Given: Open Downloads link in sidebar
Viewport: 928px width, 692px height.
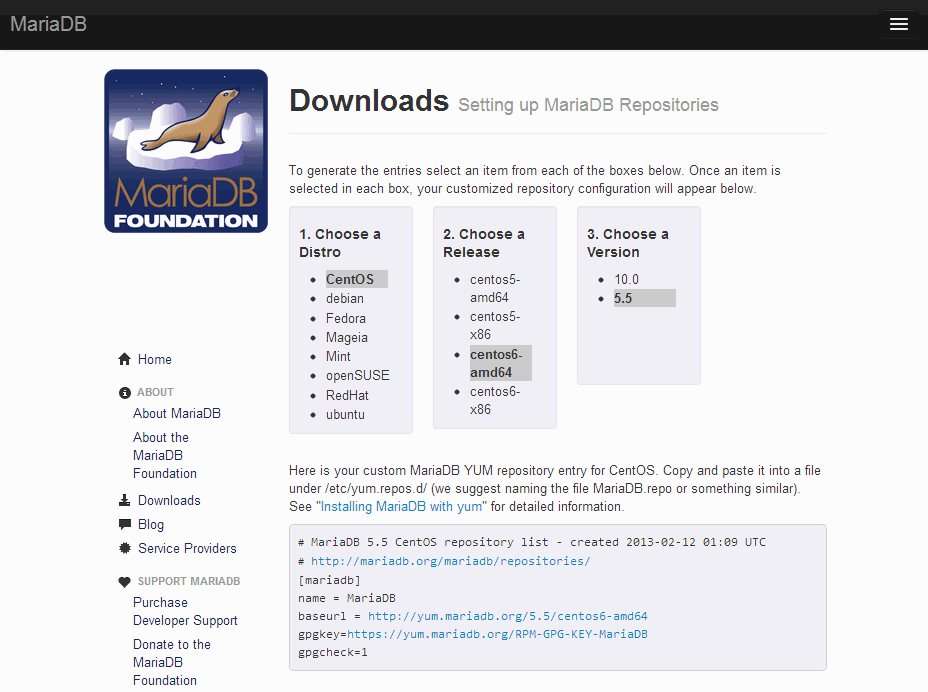Looking at the screenshot, I should (x=169, y=500).
